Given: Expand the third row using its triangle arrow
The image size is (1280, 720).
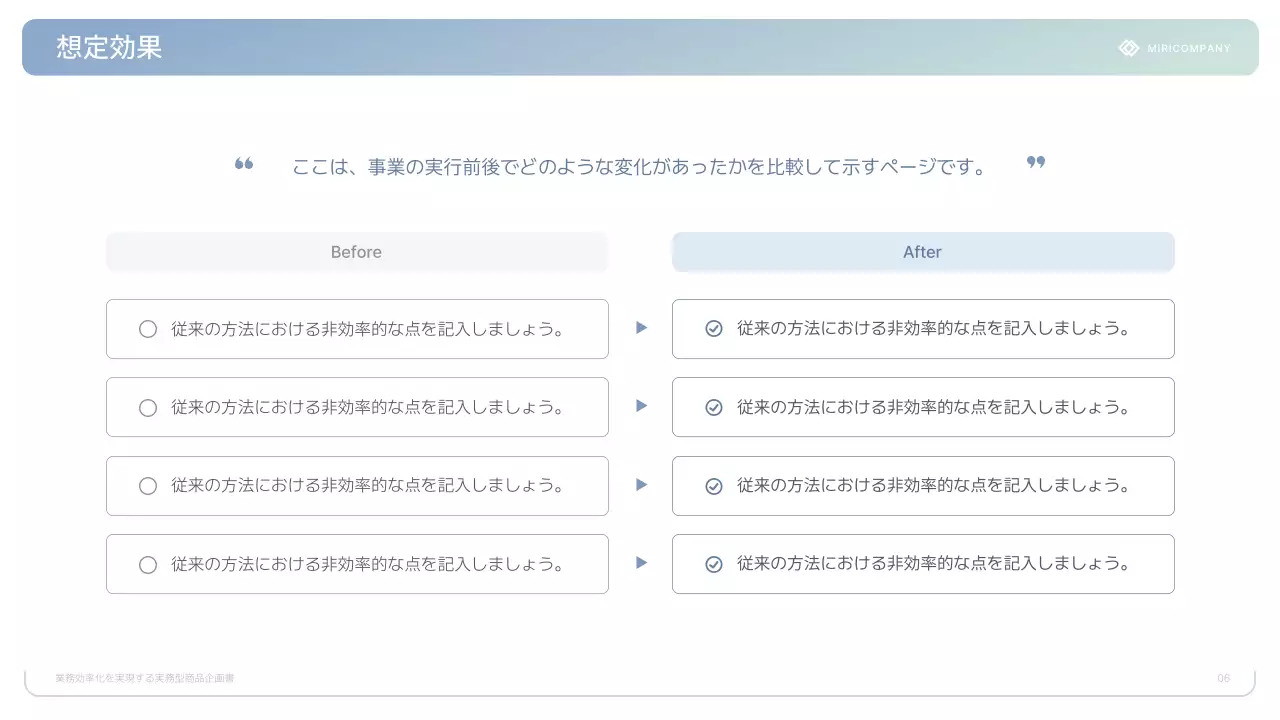Looking at the screenshot, I should coord(641,485).
